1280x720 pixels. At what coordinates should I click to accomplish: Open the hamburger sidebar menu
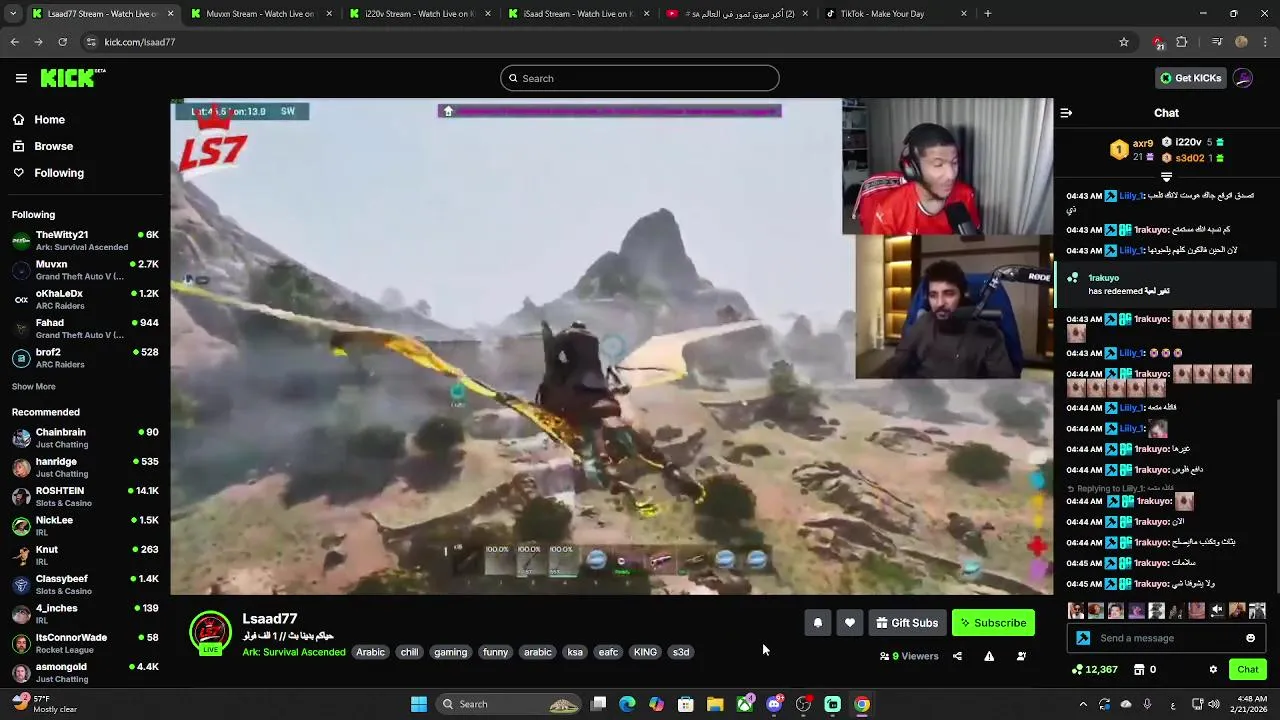pyautogui.click(x=21, y=78)
